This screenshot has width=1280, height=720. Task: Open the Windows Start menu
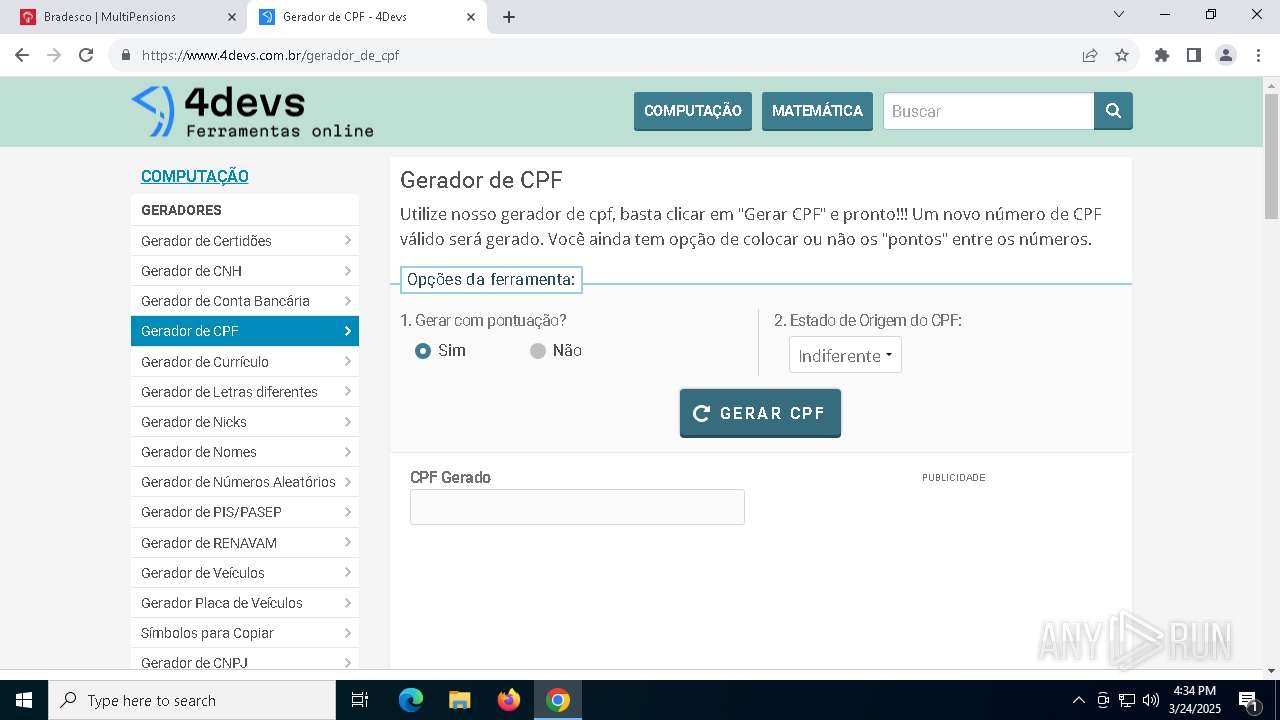[x=24, y=700]
